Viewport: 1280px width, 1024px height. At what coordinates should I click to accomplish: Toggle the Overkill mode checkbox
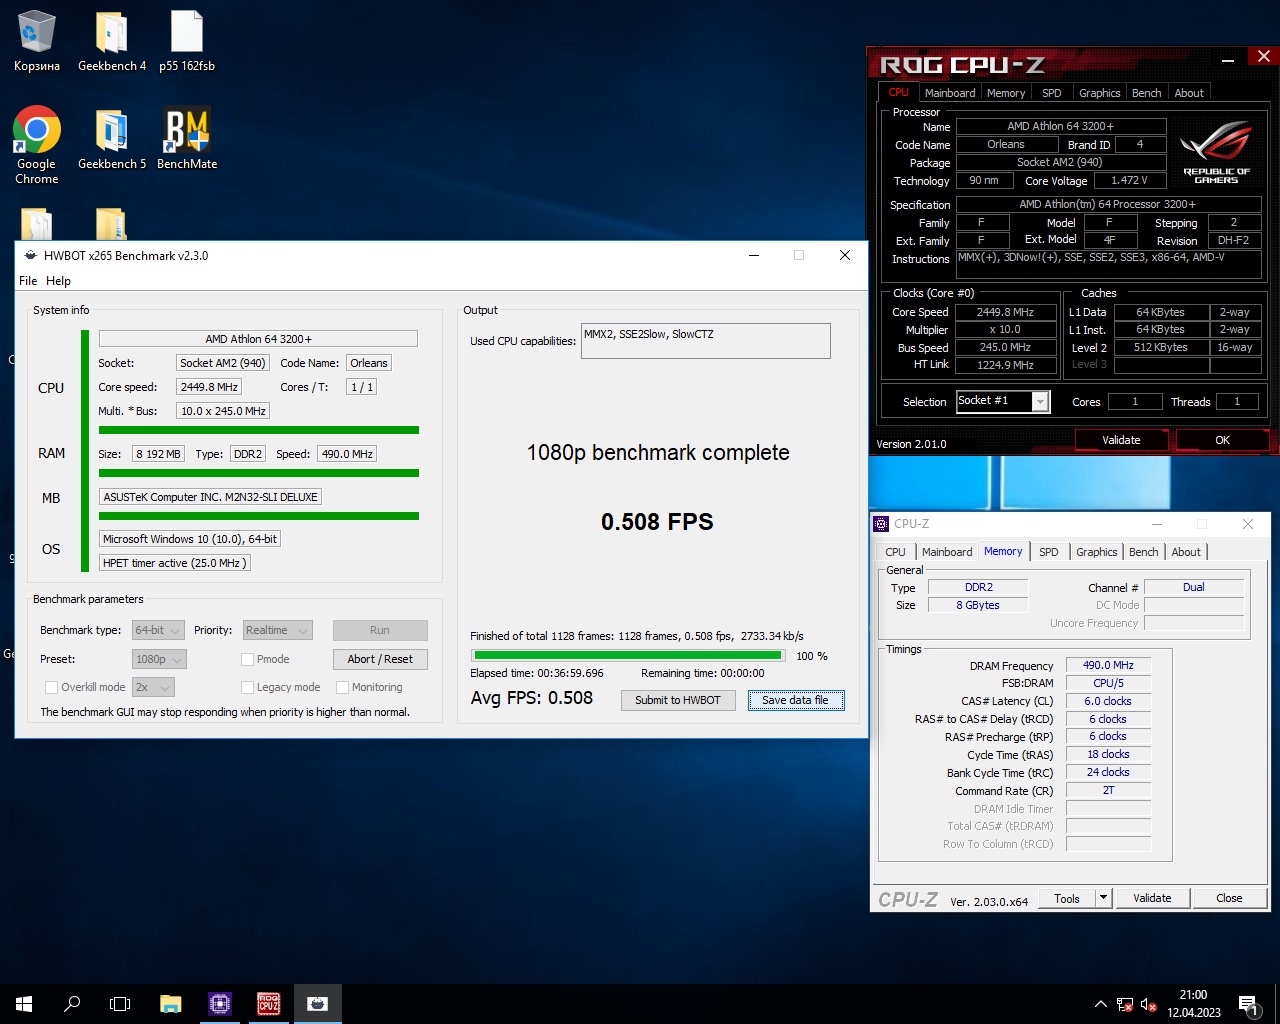51,687
